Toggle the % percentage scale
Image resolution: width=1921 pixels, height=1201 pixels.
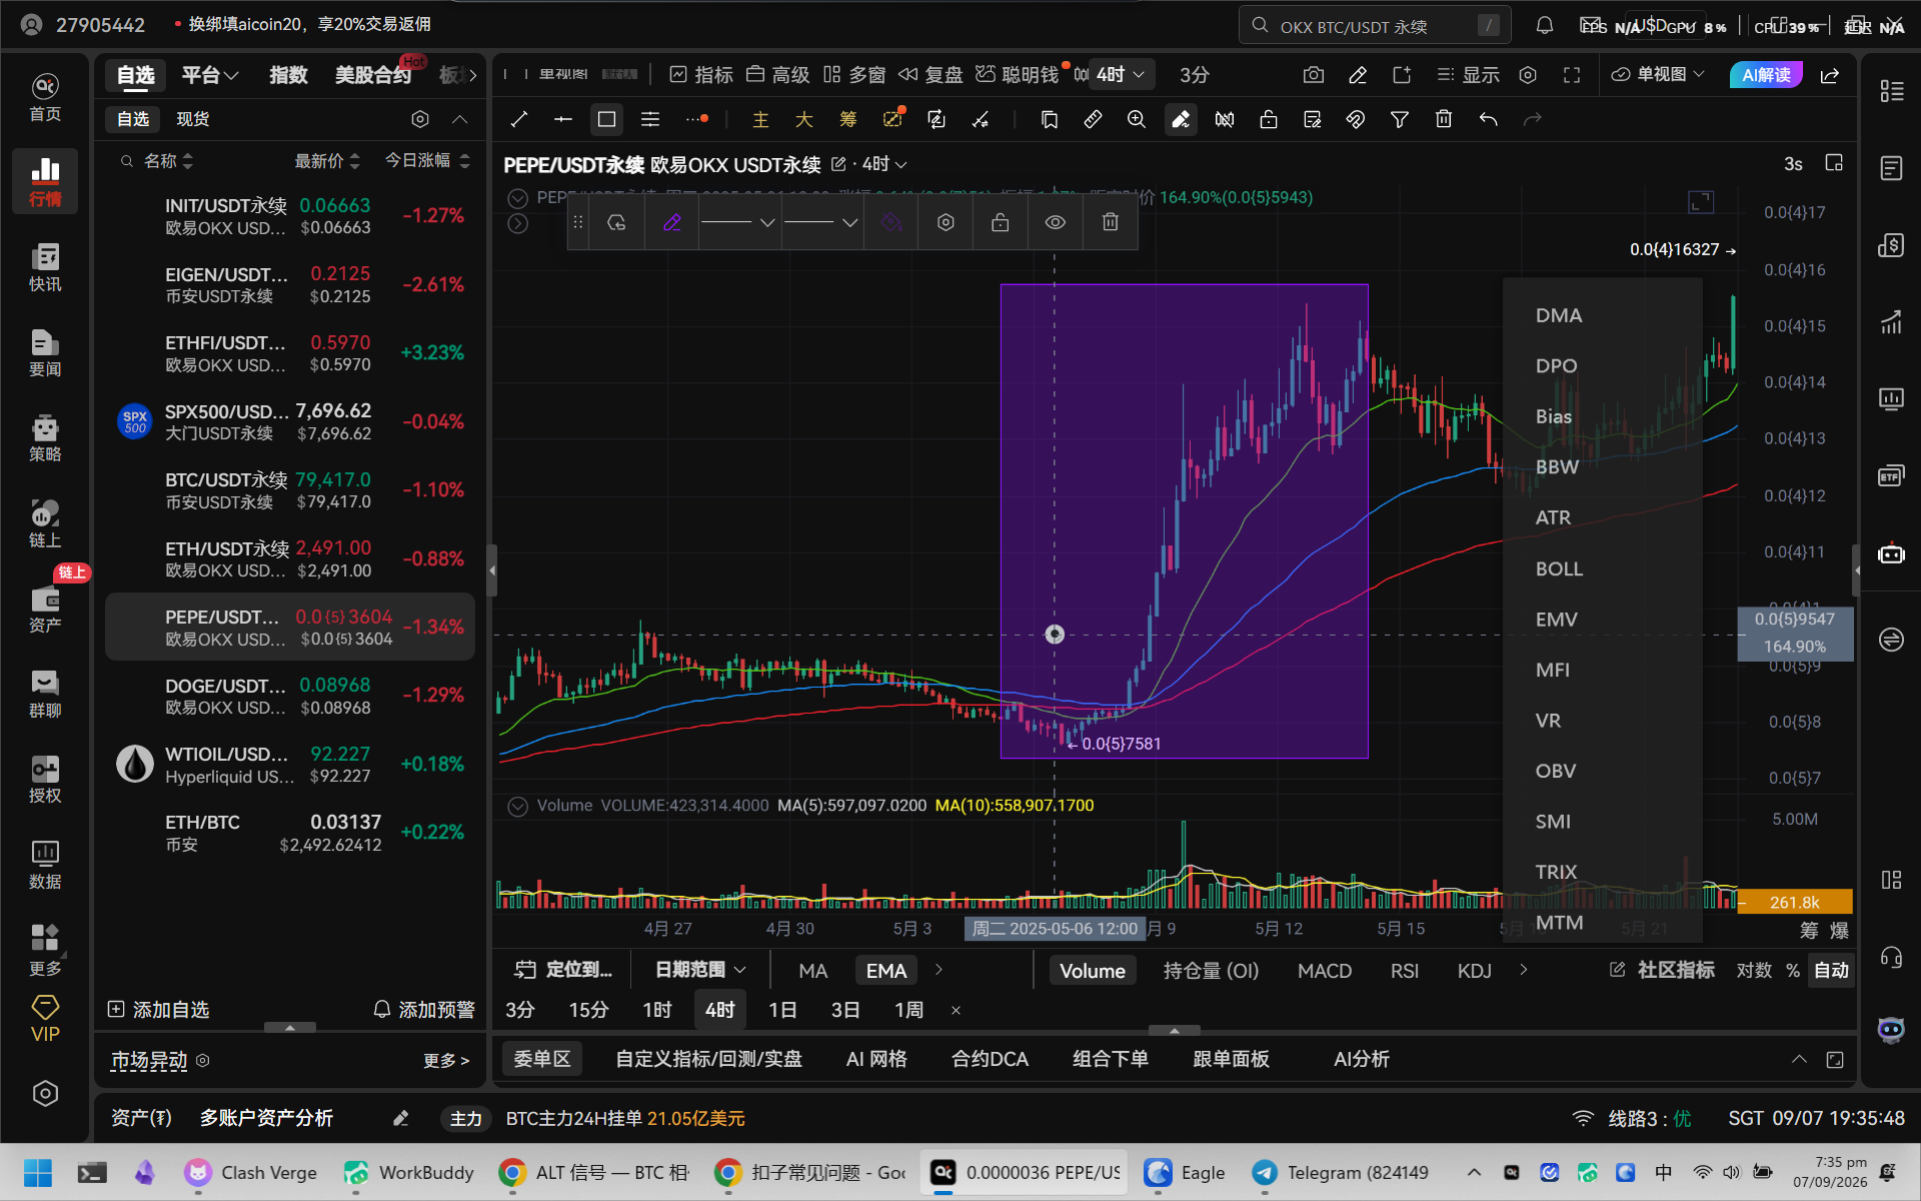click(x=1793, y=970)
